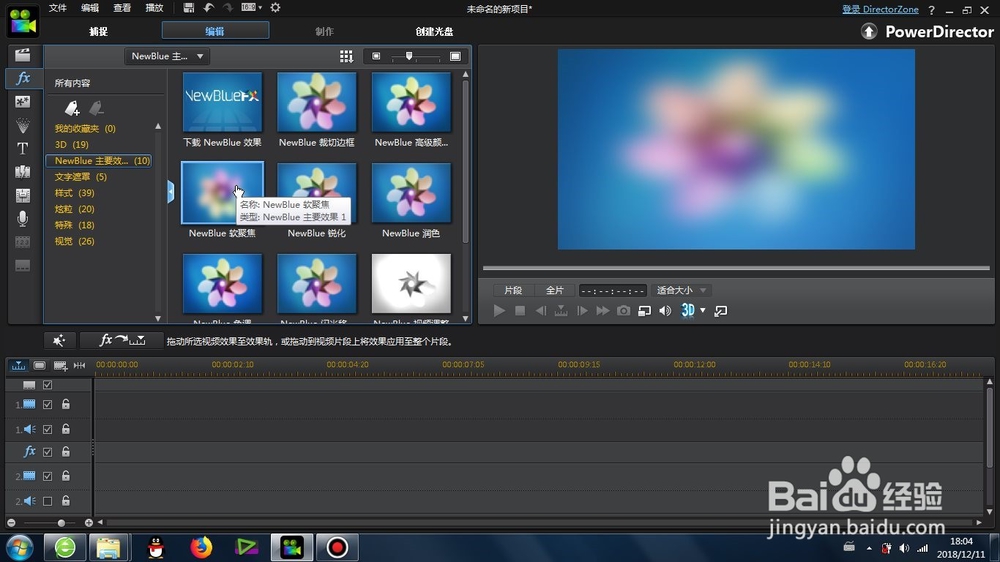Click the timeline view icon
1000x562 pixels.
[18, 366]
